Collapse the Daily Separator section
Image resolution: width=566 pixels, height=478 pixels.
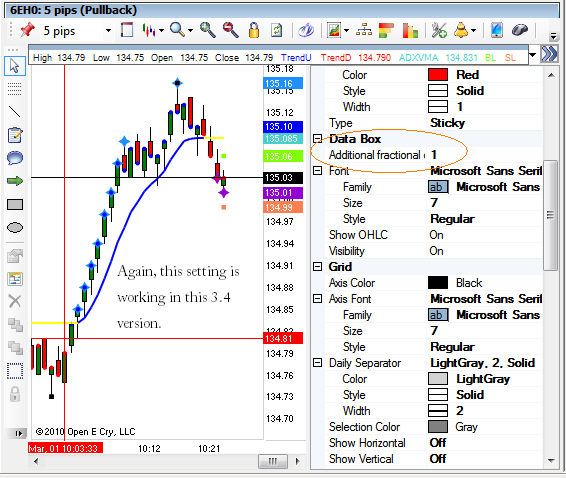[x=317, y=362]
